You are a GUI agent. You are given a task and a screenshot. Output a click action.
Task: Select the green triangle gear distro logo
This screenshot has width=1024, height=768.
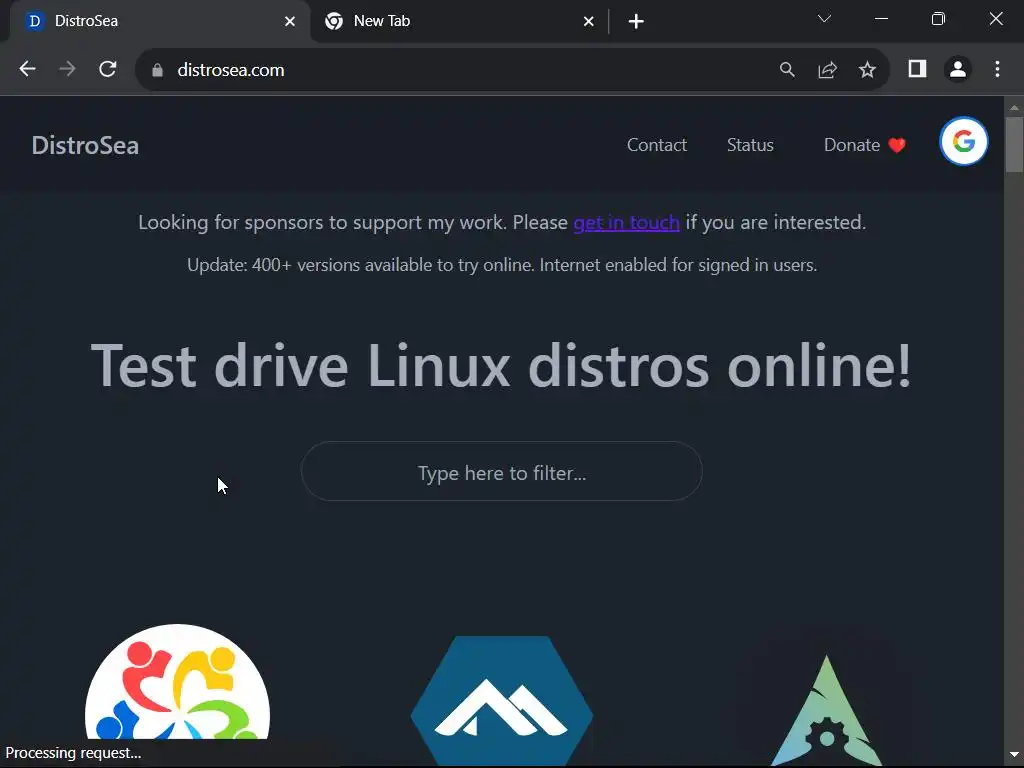click(x=826, y=710)
